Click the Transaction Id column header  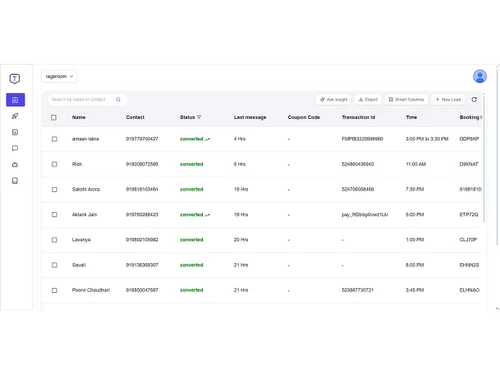pyautogui.click(x=358, y=117)
